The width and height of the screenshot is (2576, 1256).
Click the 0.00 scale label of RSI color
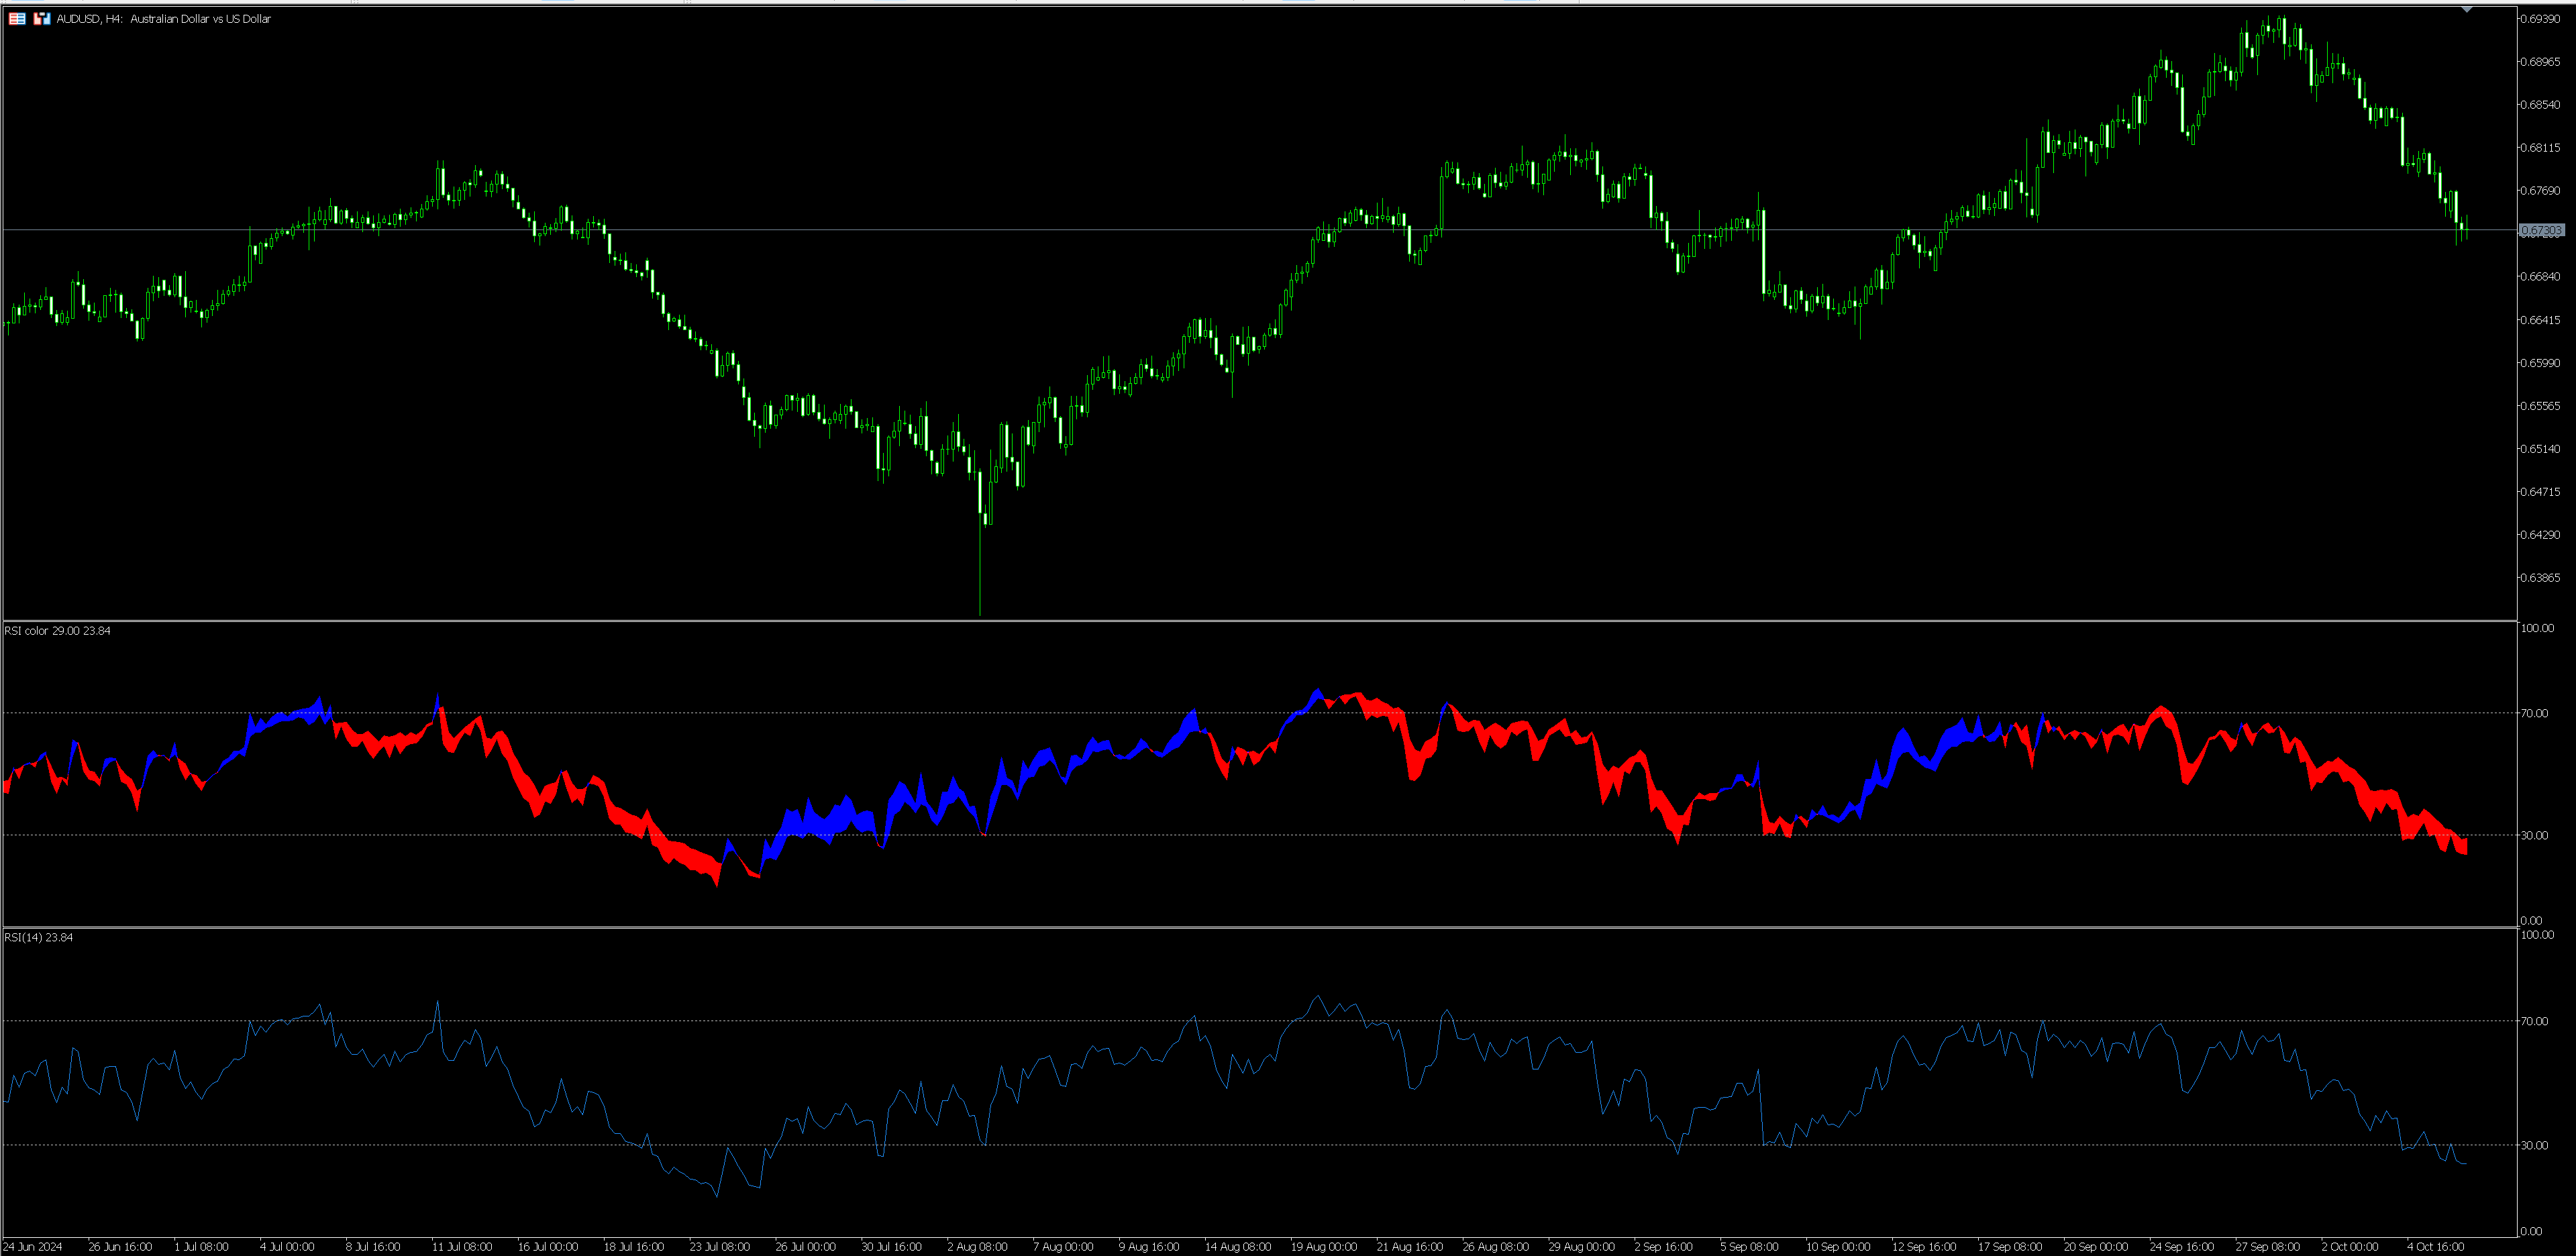[2531, 921]
